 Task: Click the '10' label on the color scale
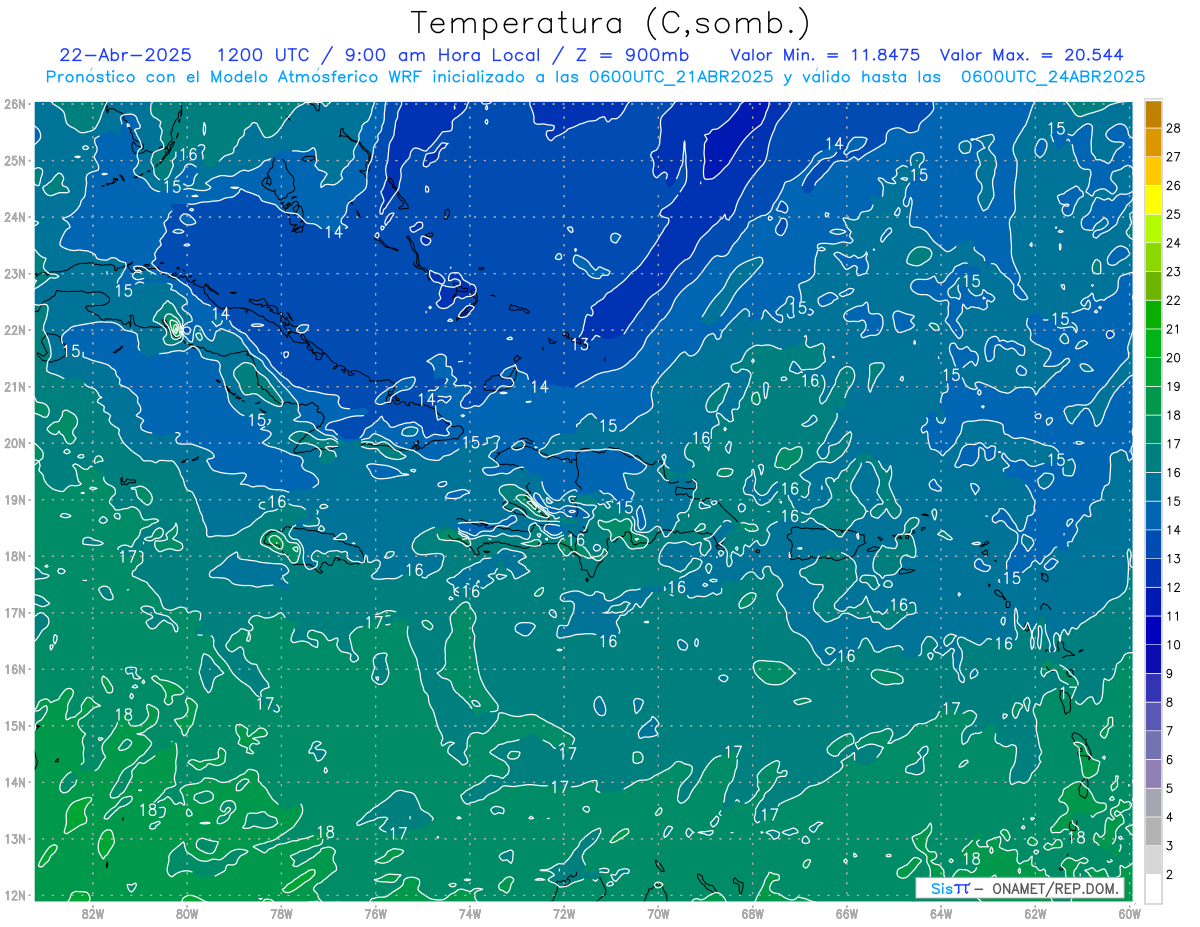coord(1174,645)
